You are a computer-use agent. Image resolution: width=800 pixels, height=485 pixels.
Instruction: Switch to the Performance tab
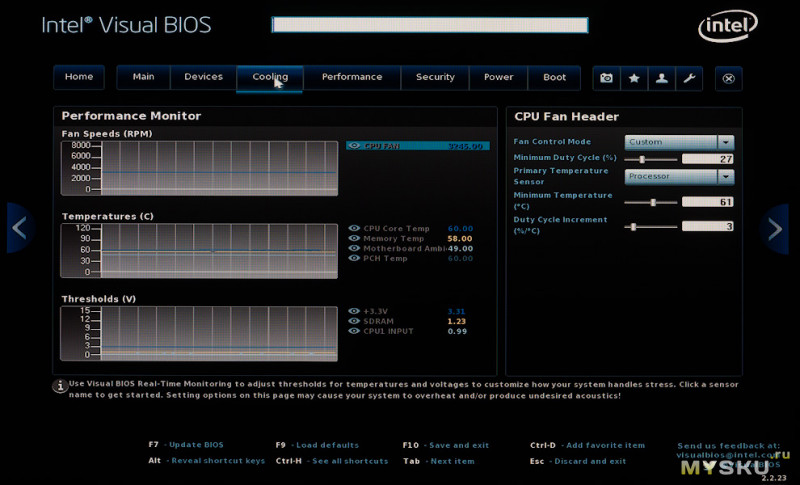tap(352, 77)
